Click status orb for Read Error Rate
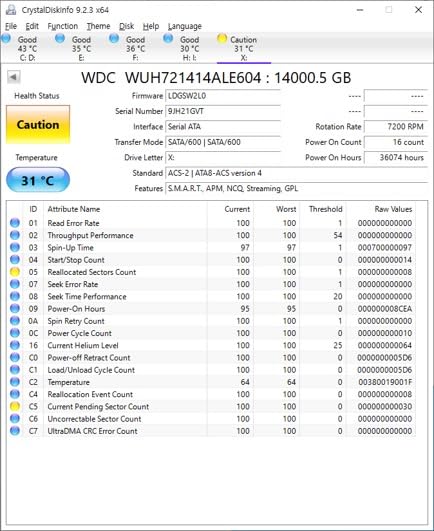This screenshot has height=531, width=434. click(15, 223)
